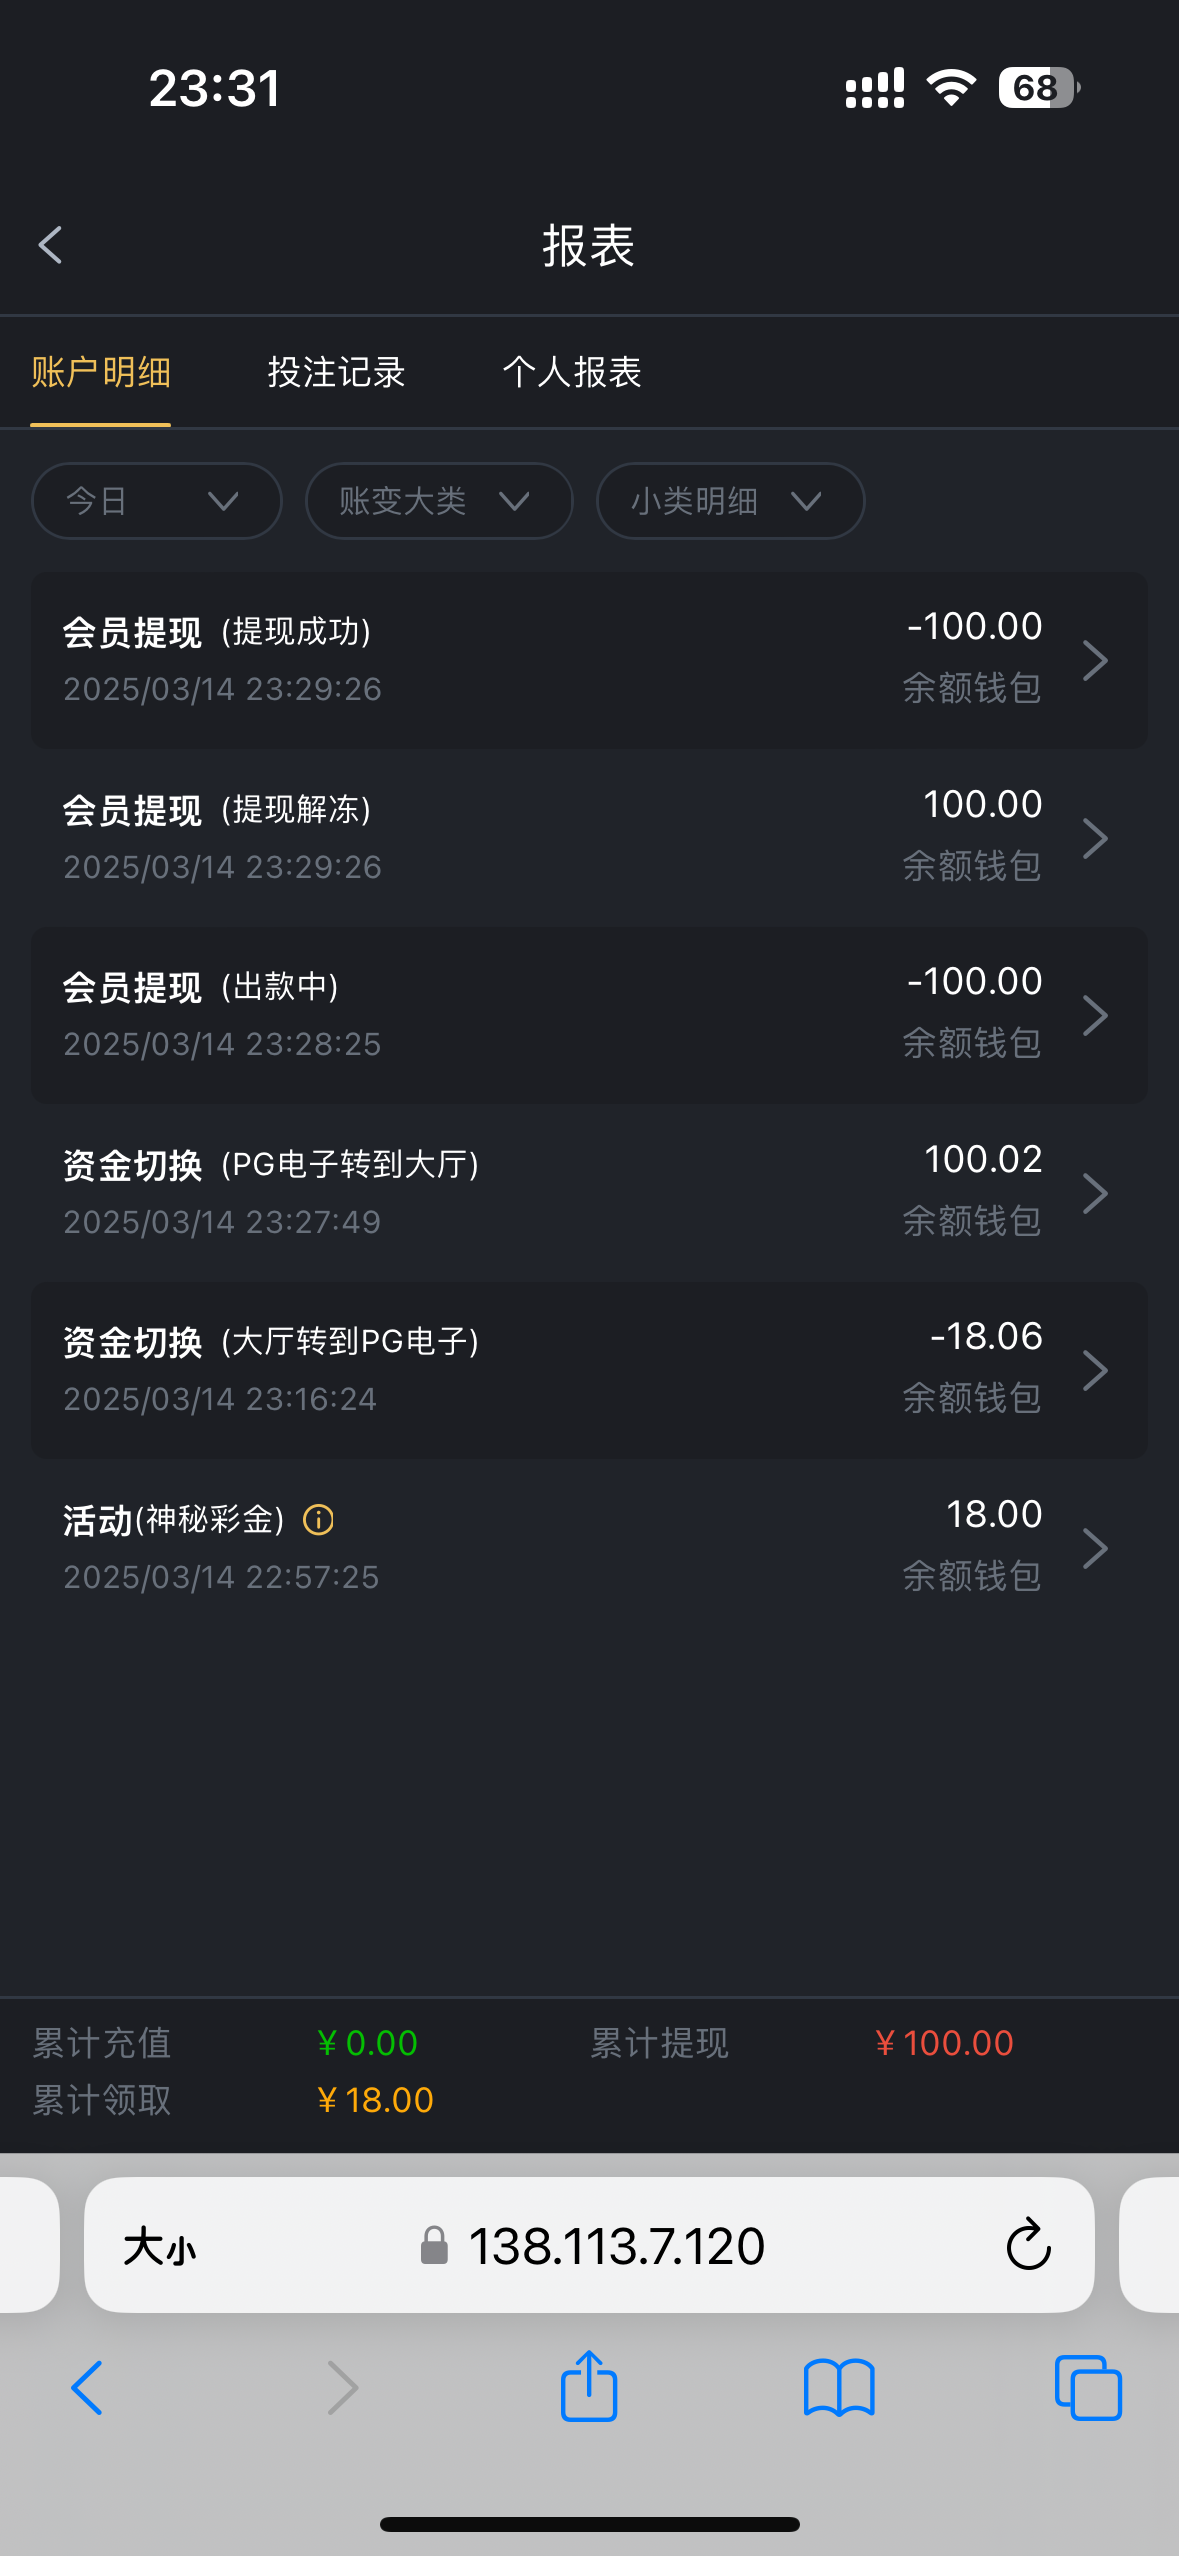Viewport: 1179px width, 2556px height.
Task: Tap the info icon next to 活动(神秘彩金)
Action: point(318,1520)
